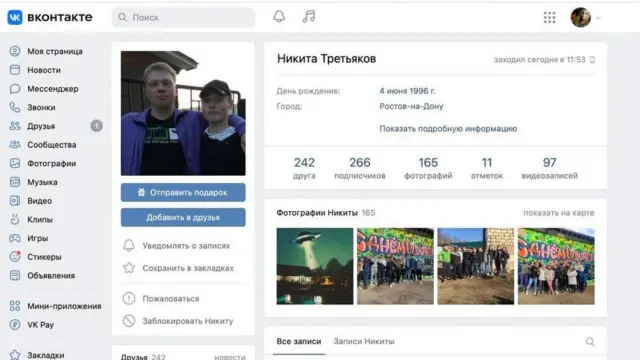
Task: Expand Показать подробную информацию
Action: (448, 129)
